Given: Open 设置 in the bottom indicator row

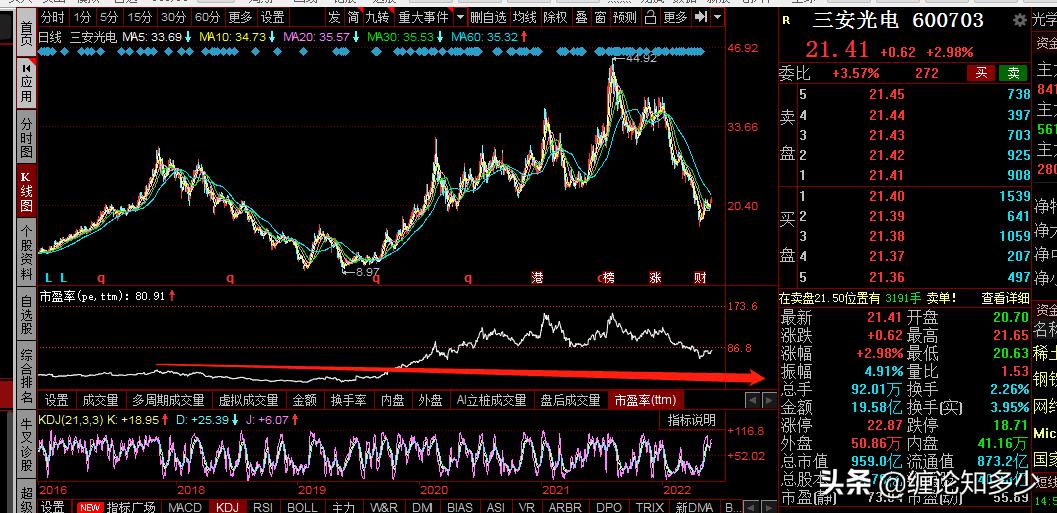Looking at the screenshot, I should click(53, 507).
